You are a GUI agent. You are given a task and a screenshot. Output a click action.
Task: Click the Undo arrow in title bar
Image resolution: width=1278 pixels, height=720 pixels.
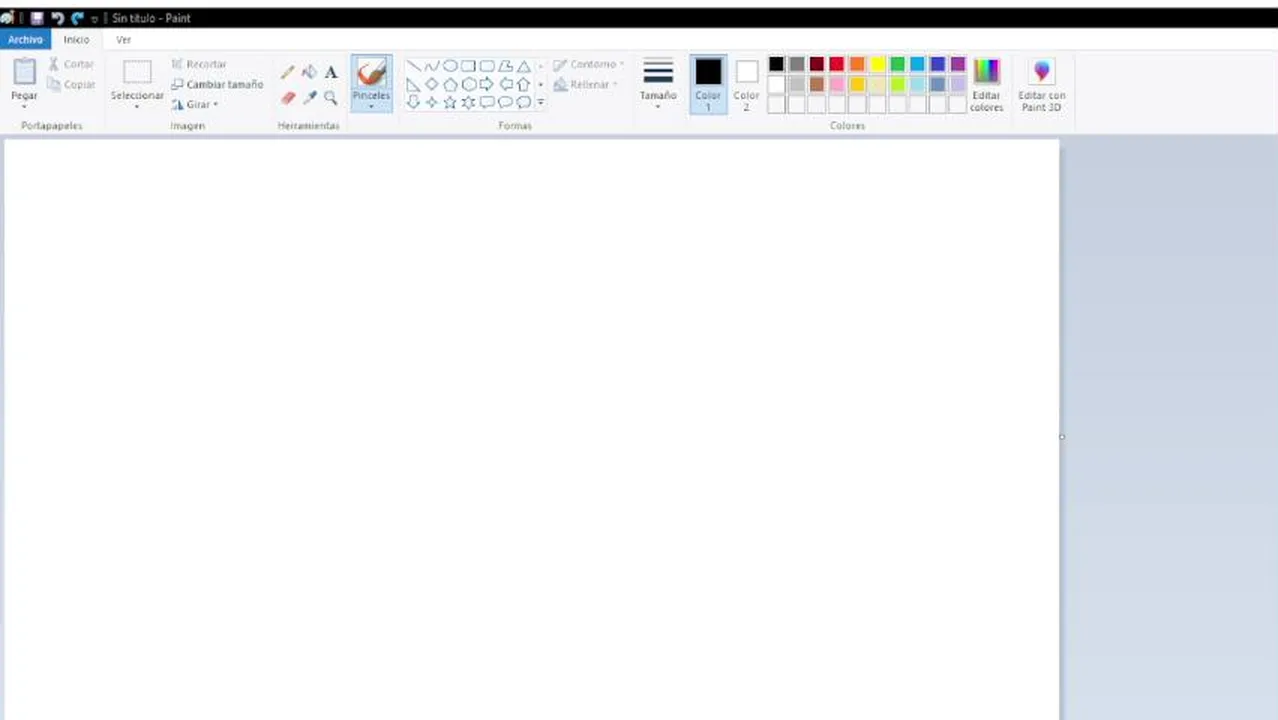coord(57,18)
